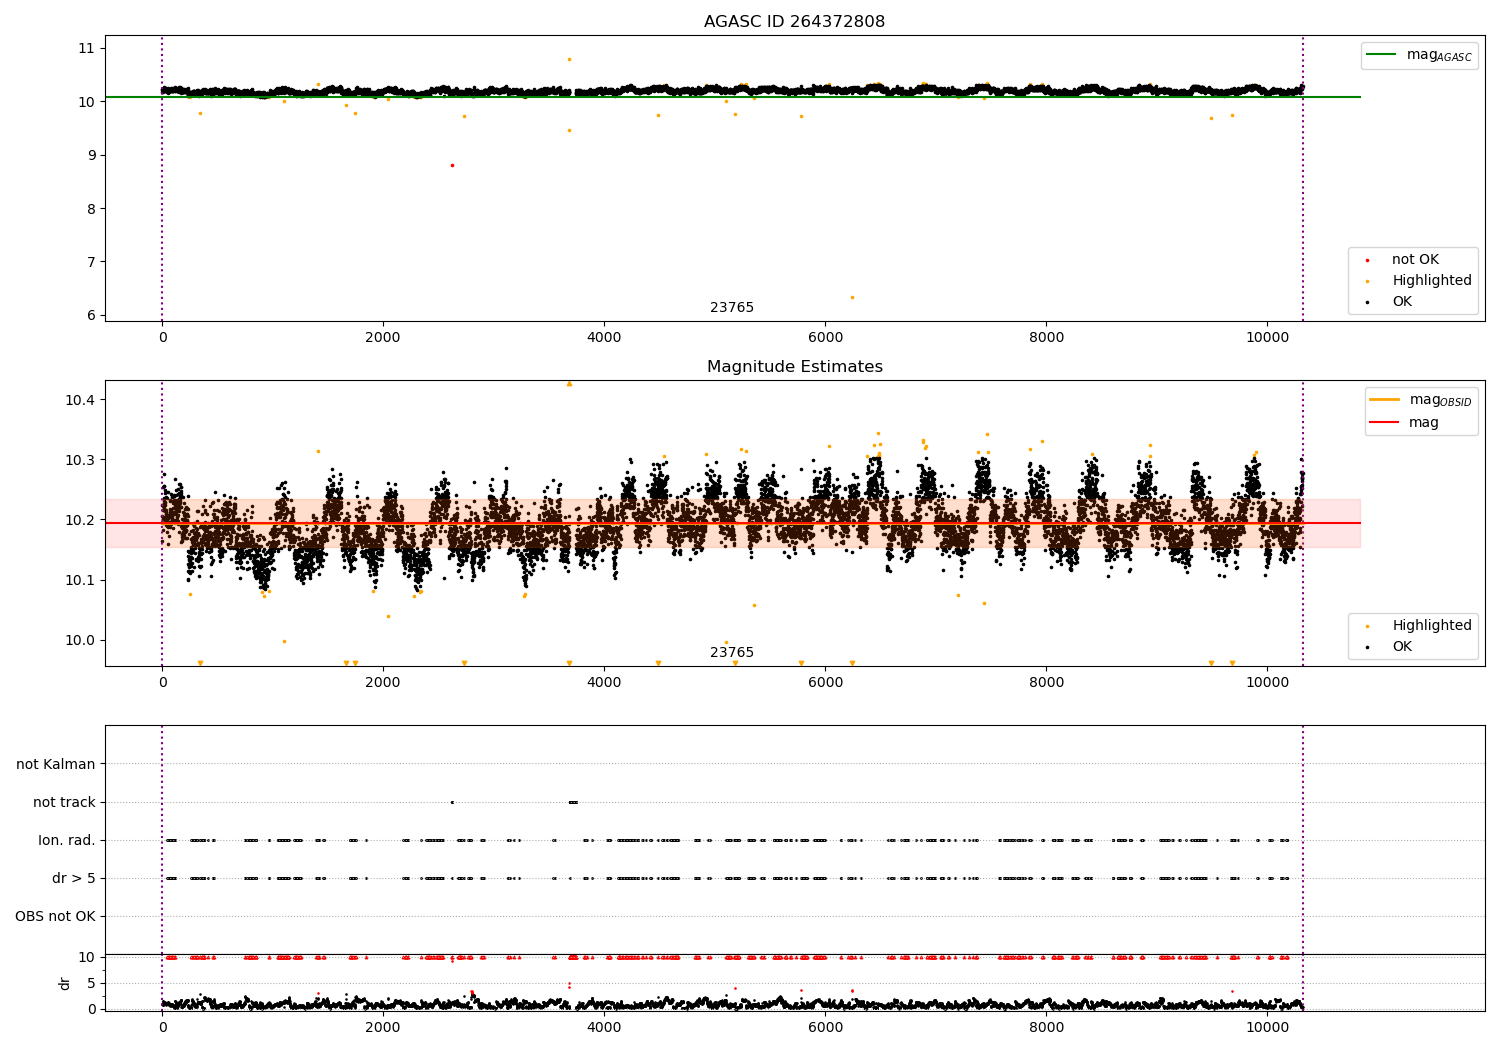The width and height of the screenshot is (1500, 1050).
Task: Click "OK" in the AGASC plot legend
Action: click(x=1402, y=302)
